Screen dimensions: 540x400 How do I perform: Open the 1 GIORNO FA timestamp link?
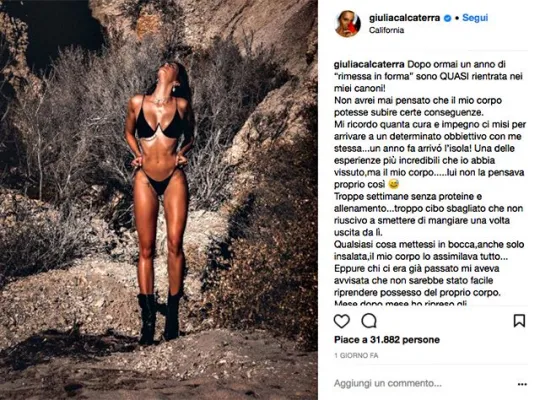(356, 356)
